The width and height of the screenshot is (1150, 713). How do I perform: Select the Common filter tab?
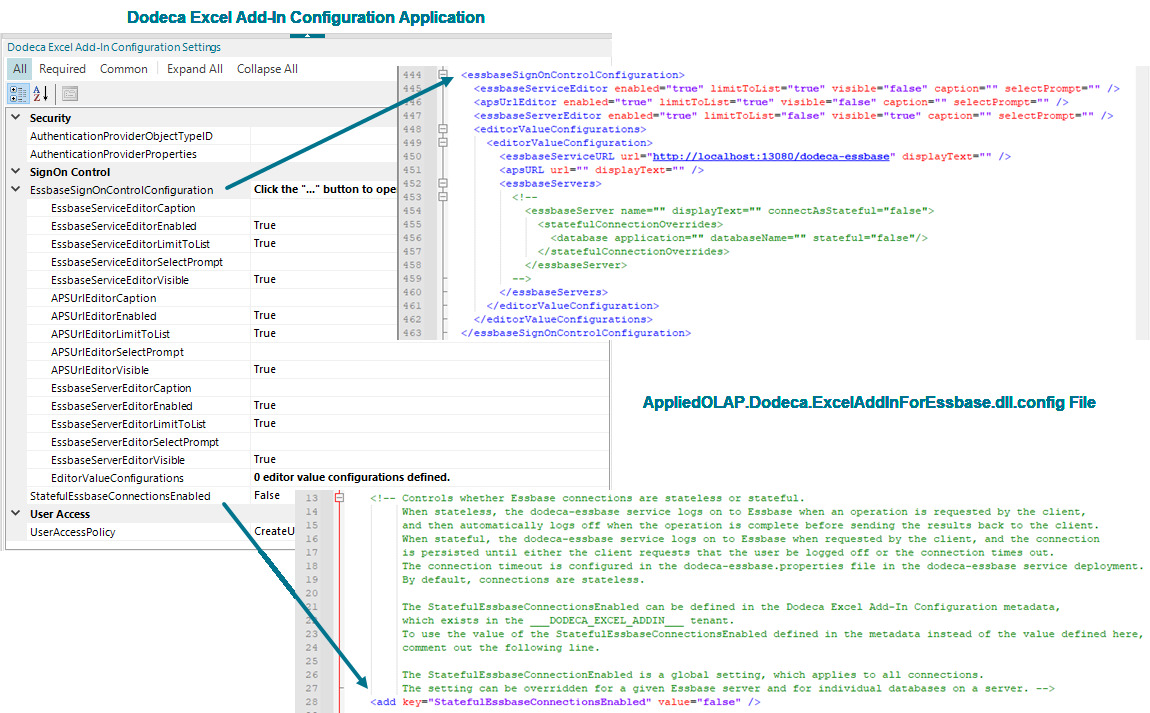pos(124,69)
